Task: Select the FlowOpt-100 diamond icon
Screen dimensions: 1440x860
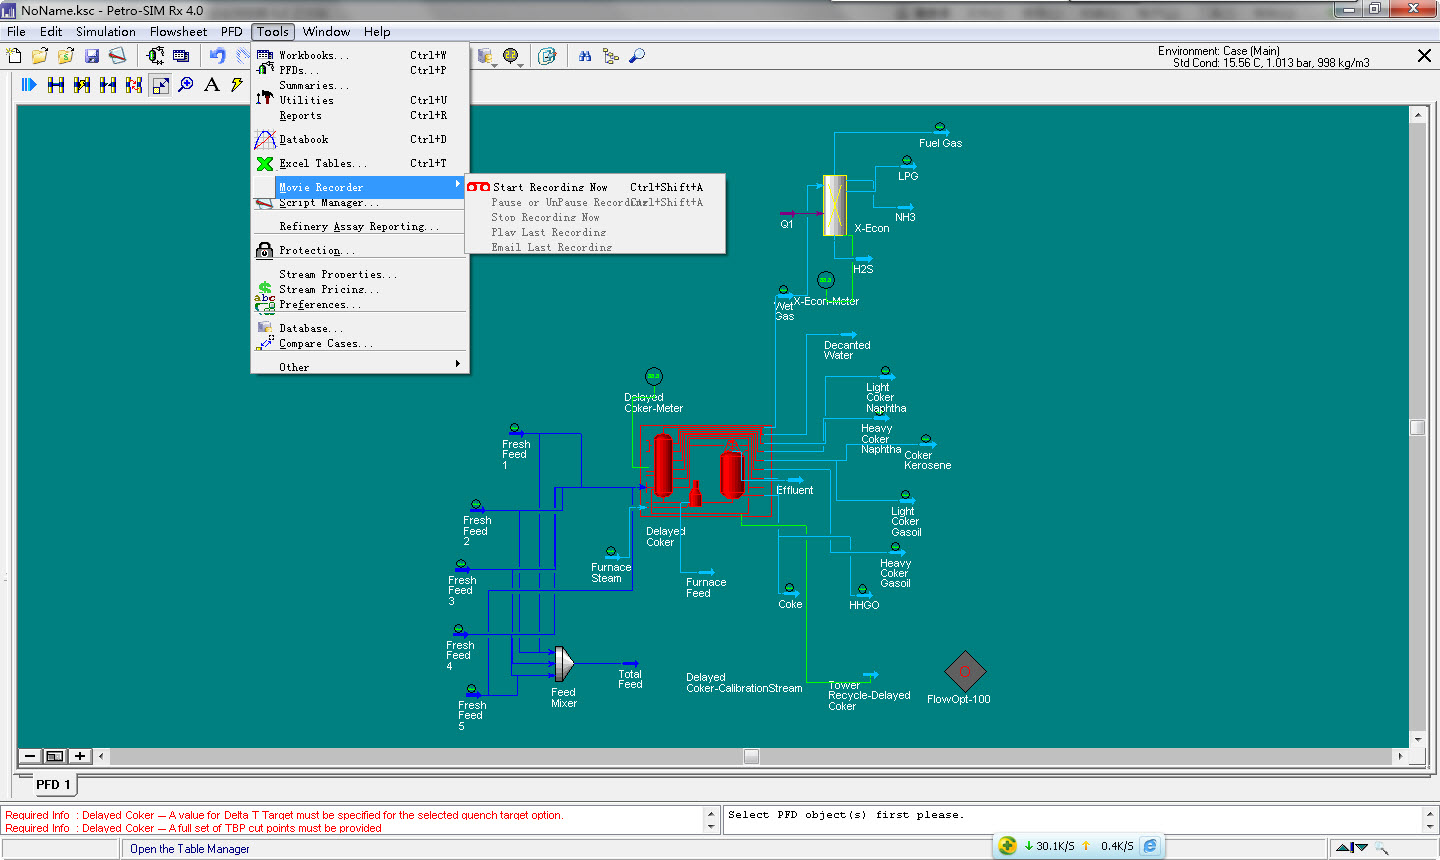Action: 965,671
